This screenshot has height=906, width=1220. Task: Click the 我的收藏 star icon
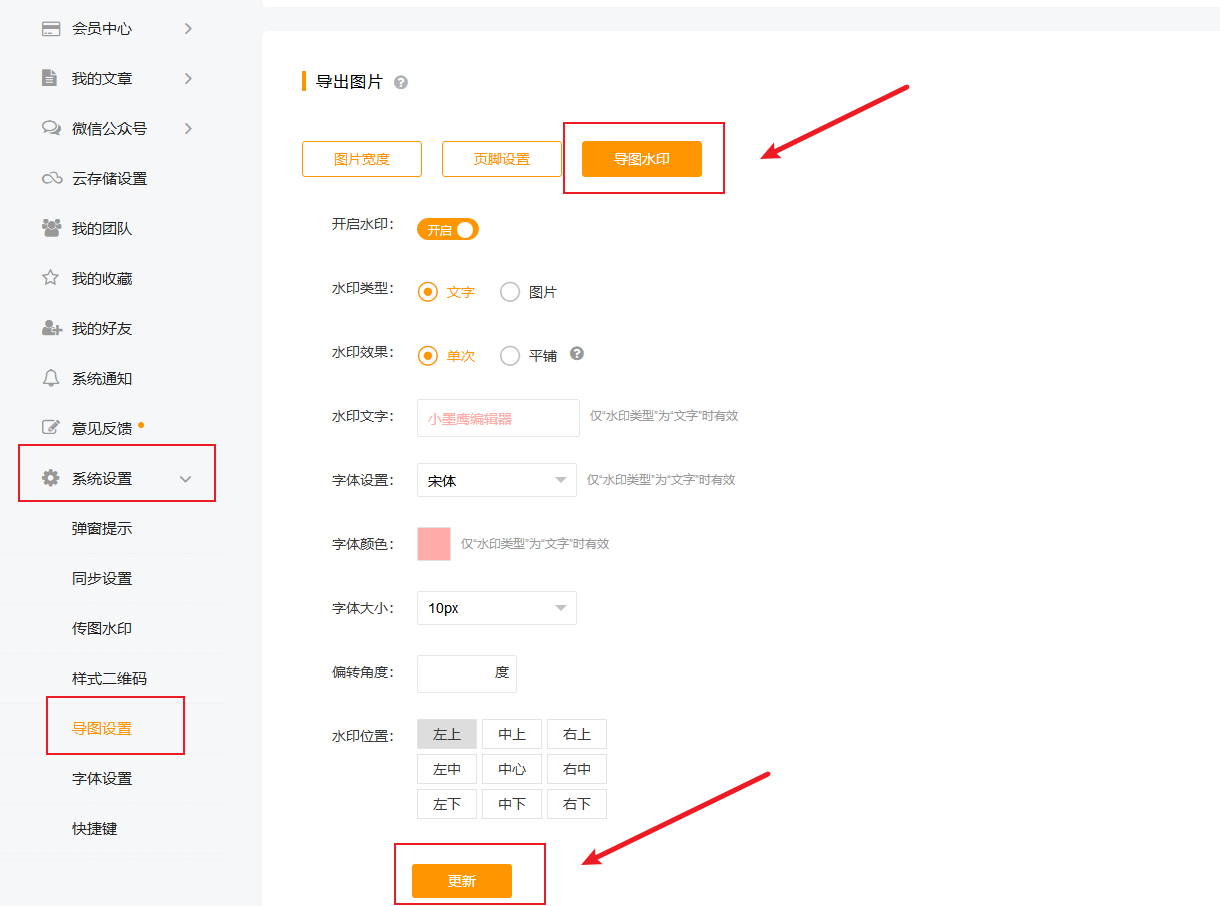pos(50,278)
